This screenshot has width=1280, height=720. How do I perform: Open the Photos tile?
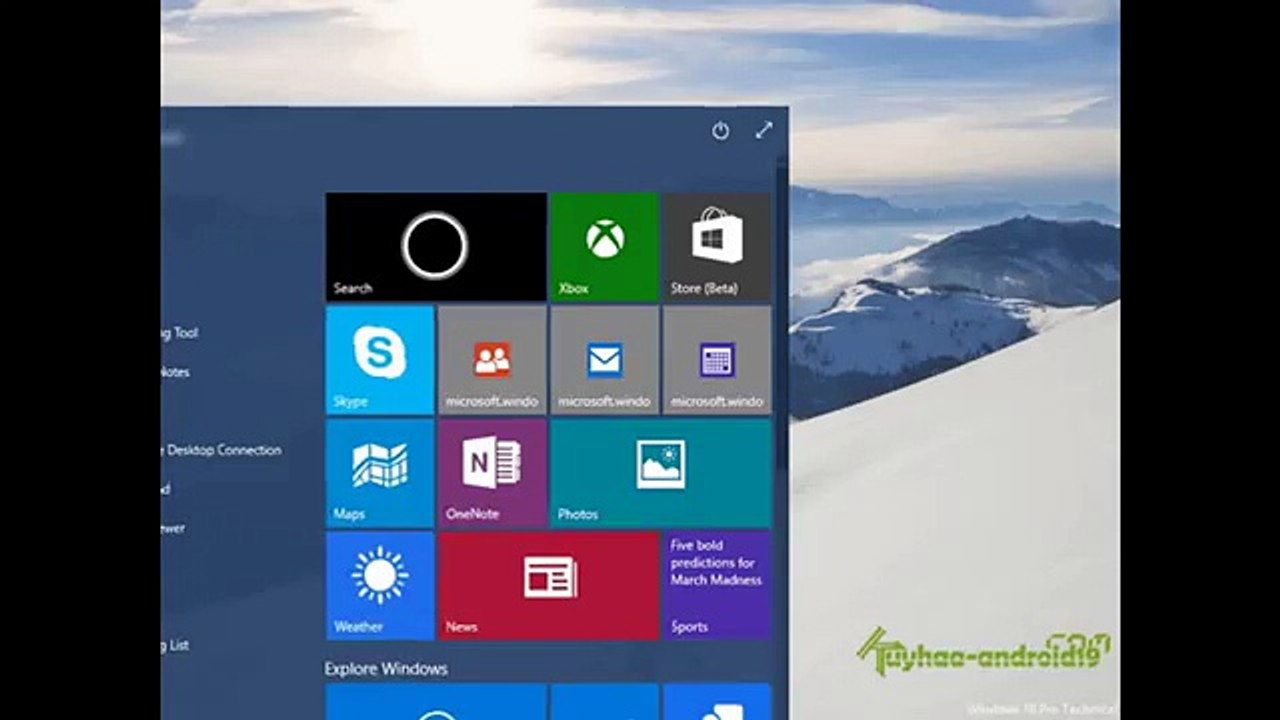tap(661, 473)
